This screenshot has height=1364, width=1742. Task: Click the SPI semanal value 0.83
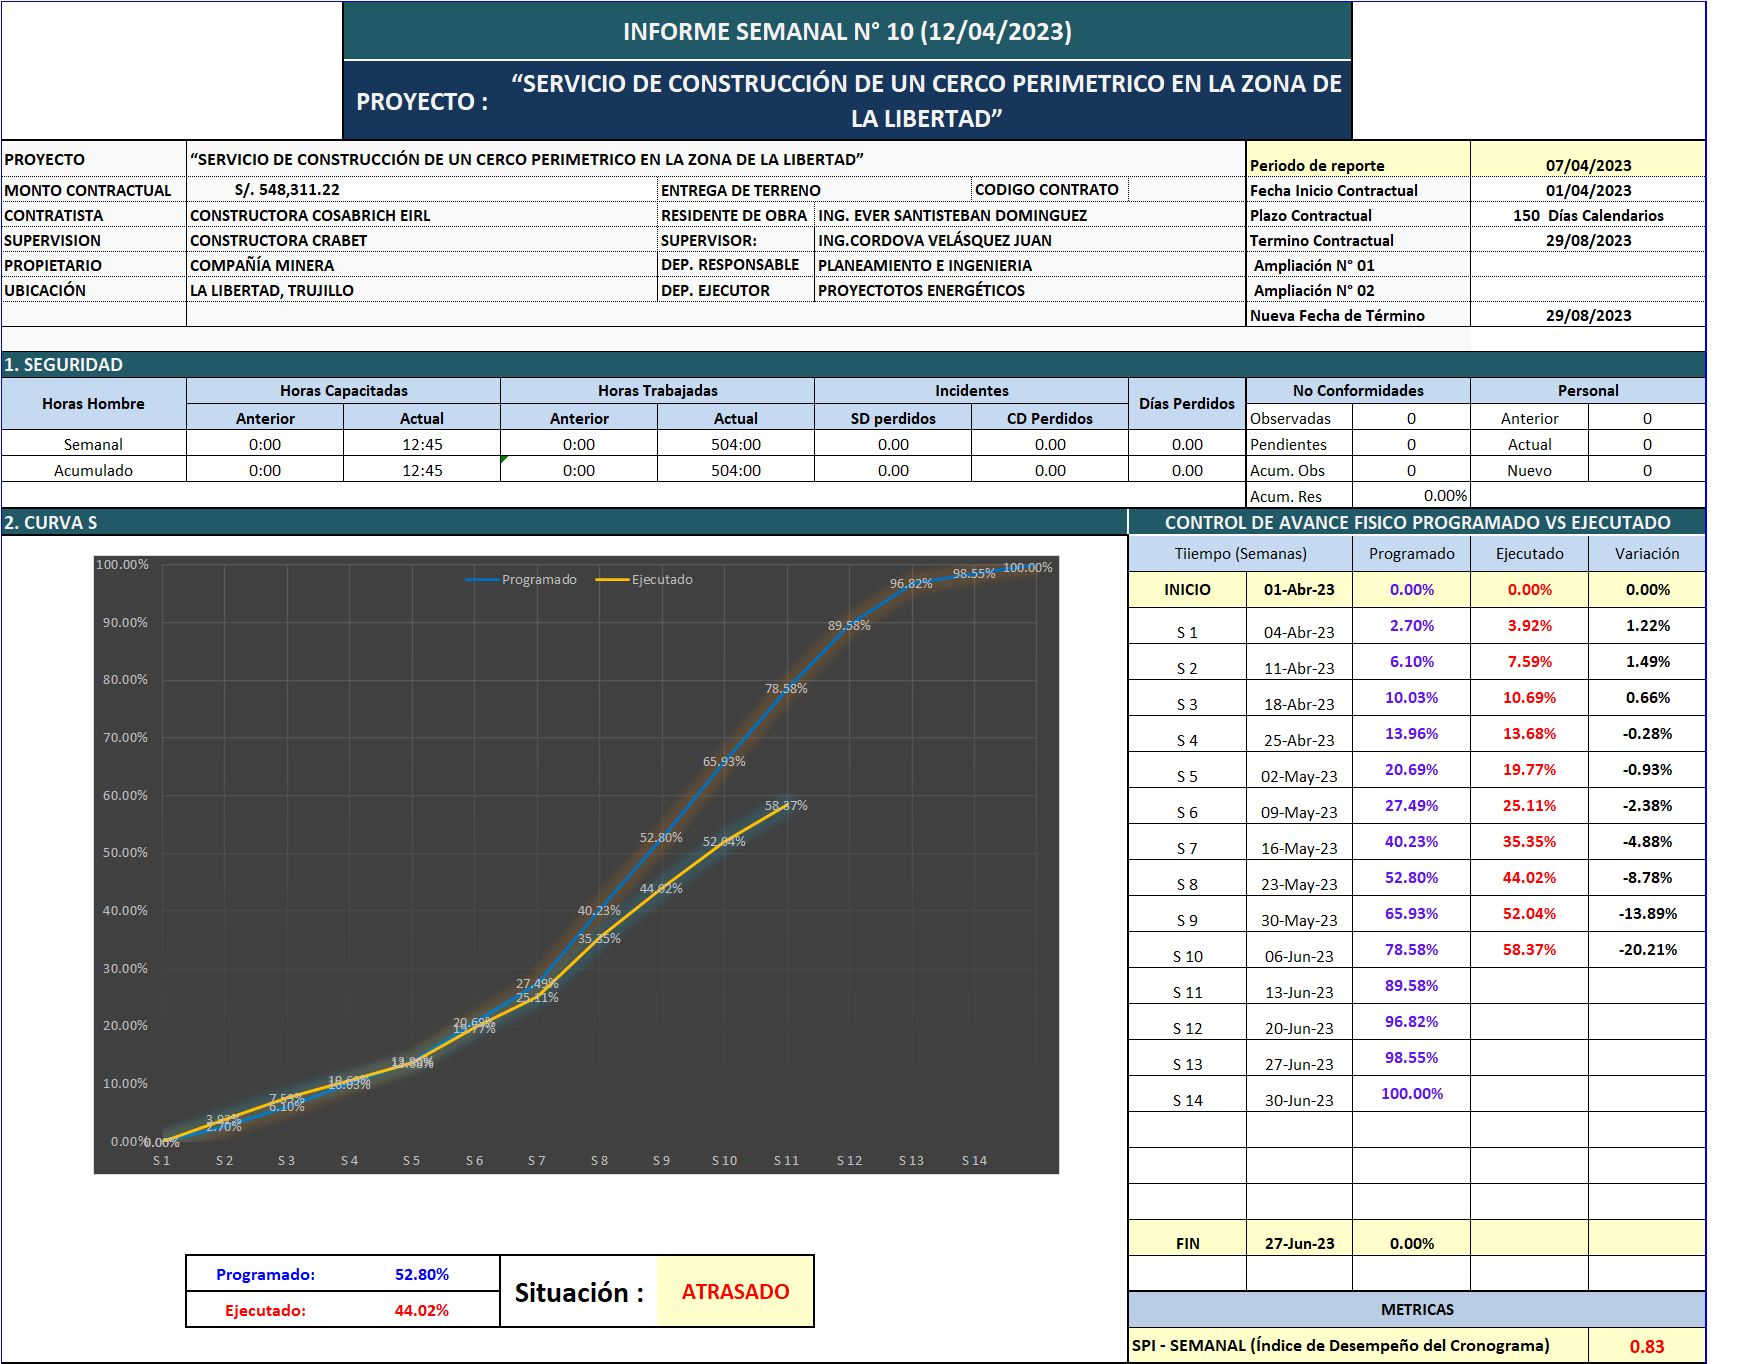tap(1646, 1346)
